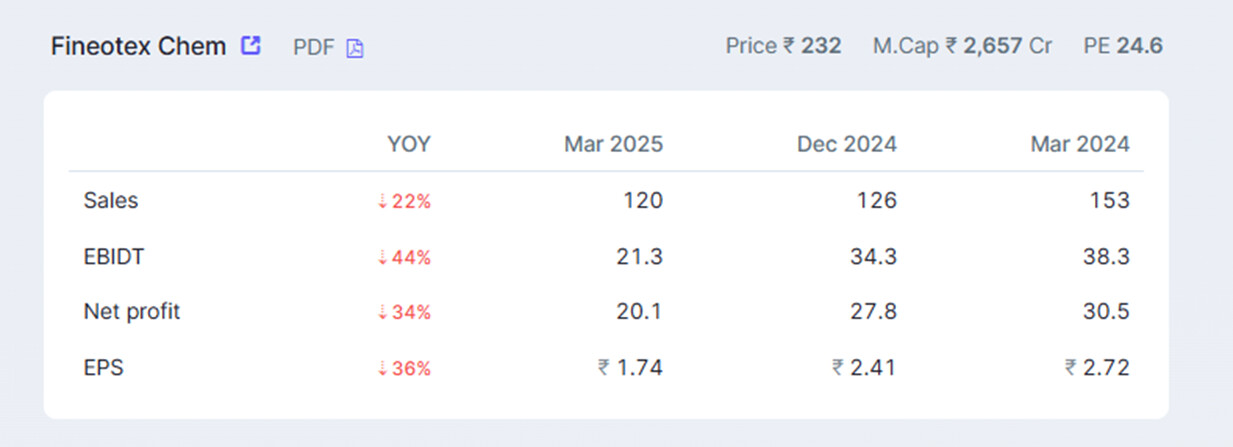Screen dimensions: 1233x447
Task: Click the EBIDT row label
Action: tap(114, 257)
